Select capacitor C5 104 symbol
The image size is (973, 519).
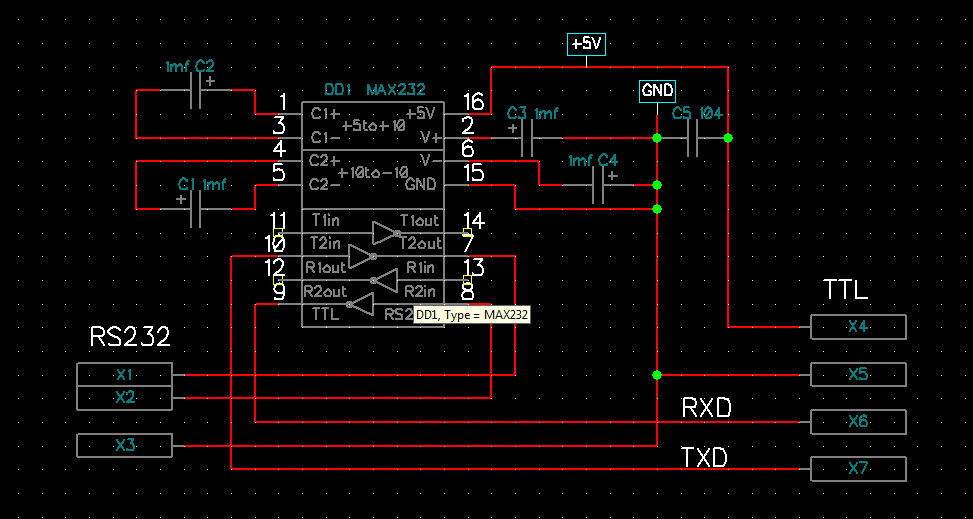(692, 138)
